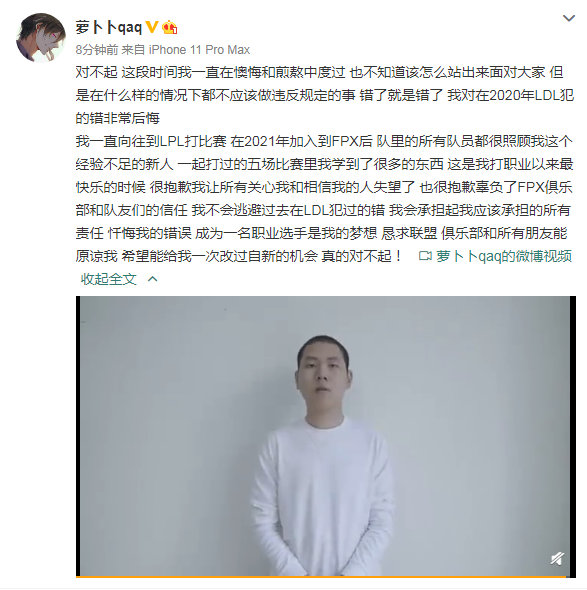Play the embedded apology video
Viewport: 587px width, 590px height.
tap(326, 436)
